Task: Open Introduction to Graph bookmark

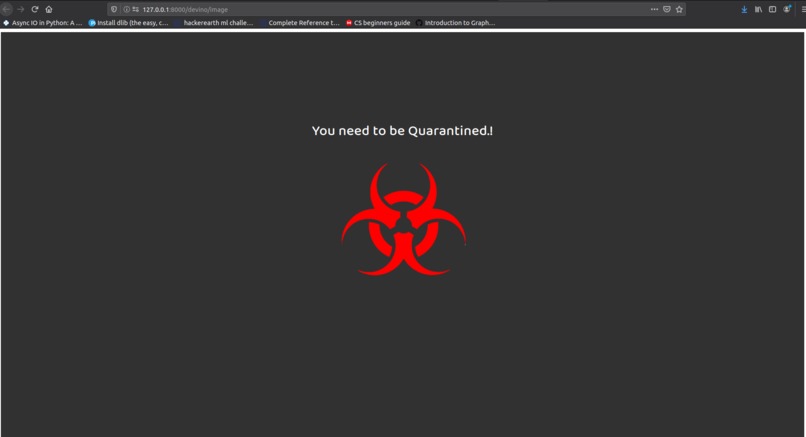Action: coord(455,23)
